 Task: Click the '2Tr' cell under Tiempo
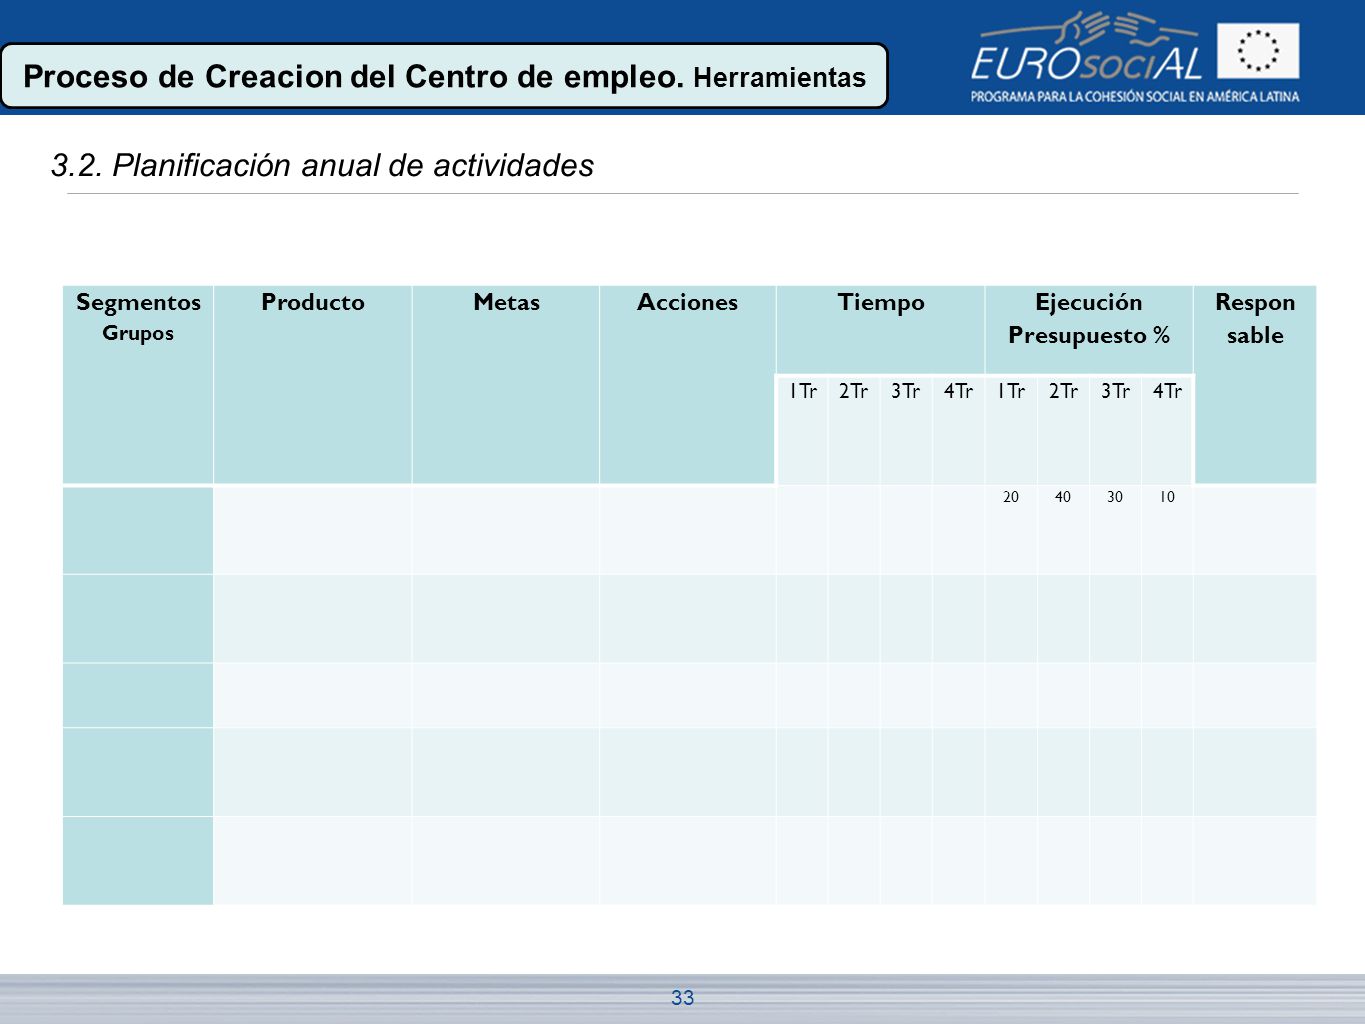pos(854,430)
